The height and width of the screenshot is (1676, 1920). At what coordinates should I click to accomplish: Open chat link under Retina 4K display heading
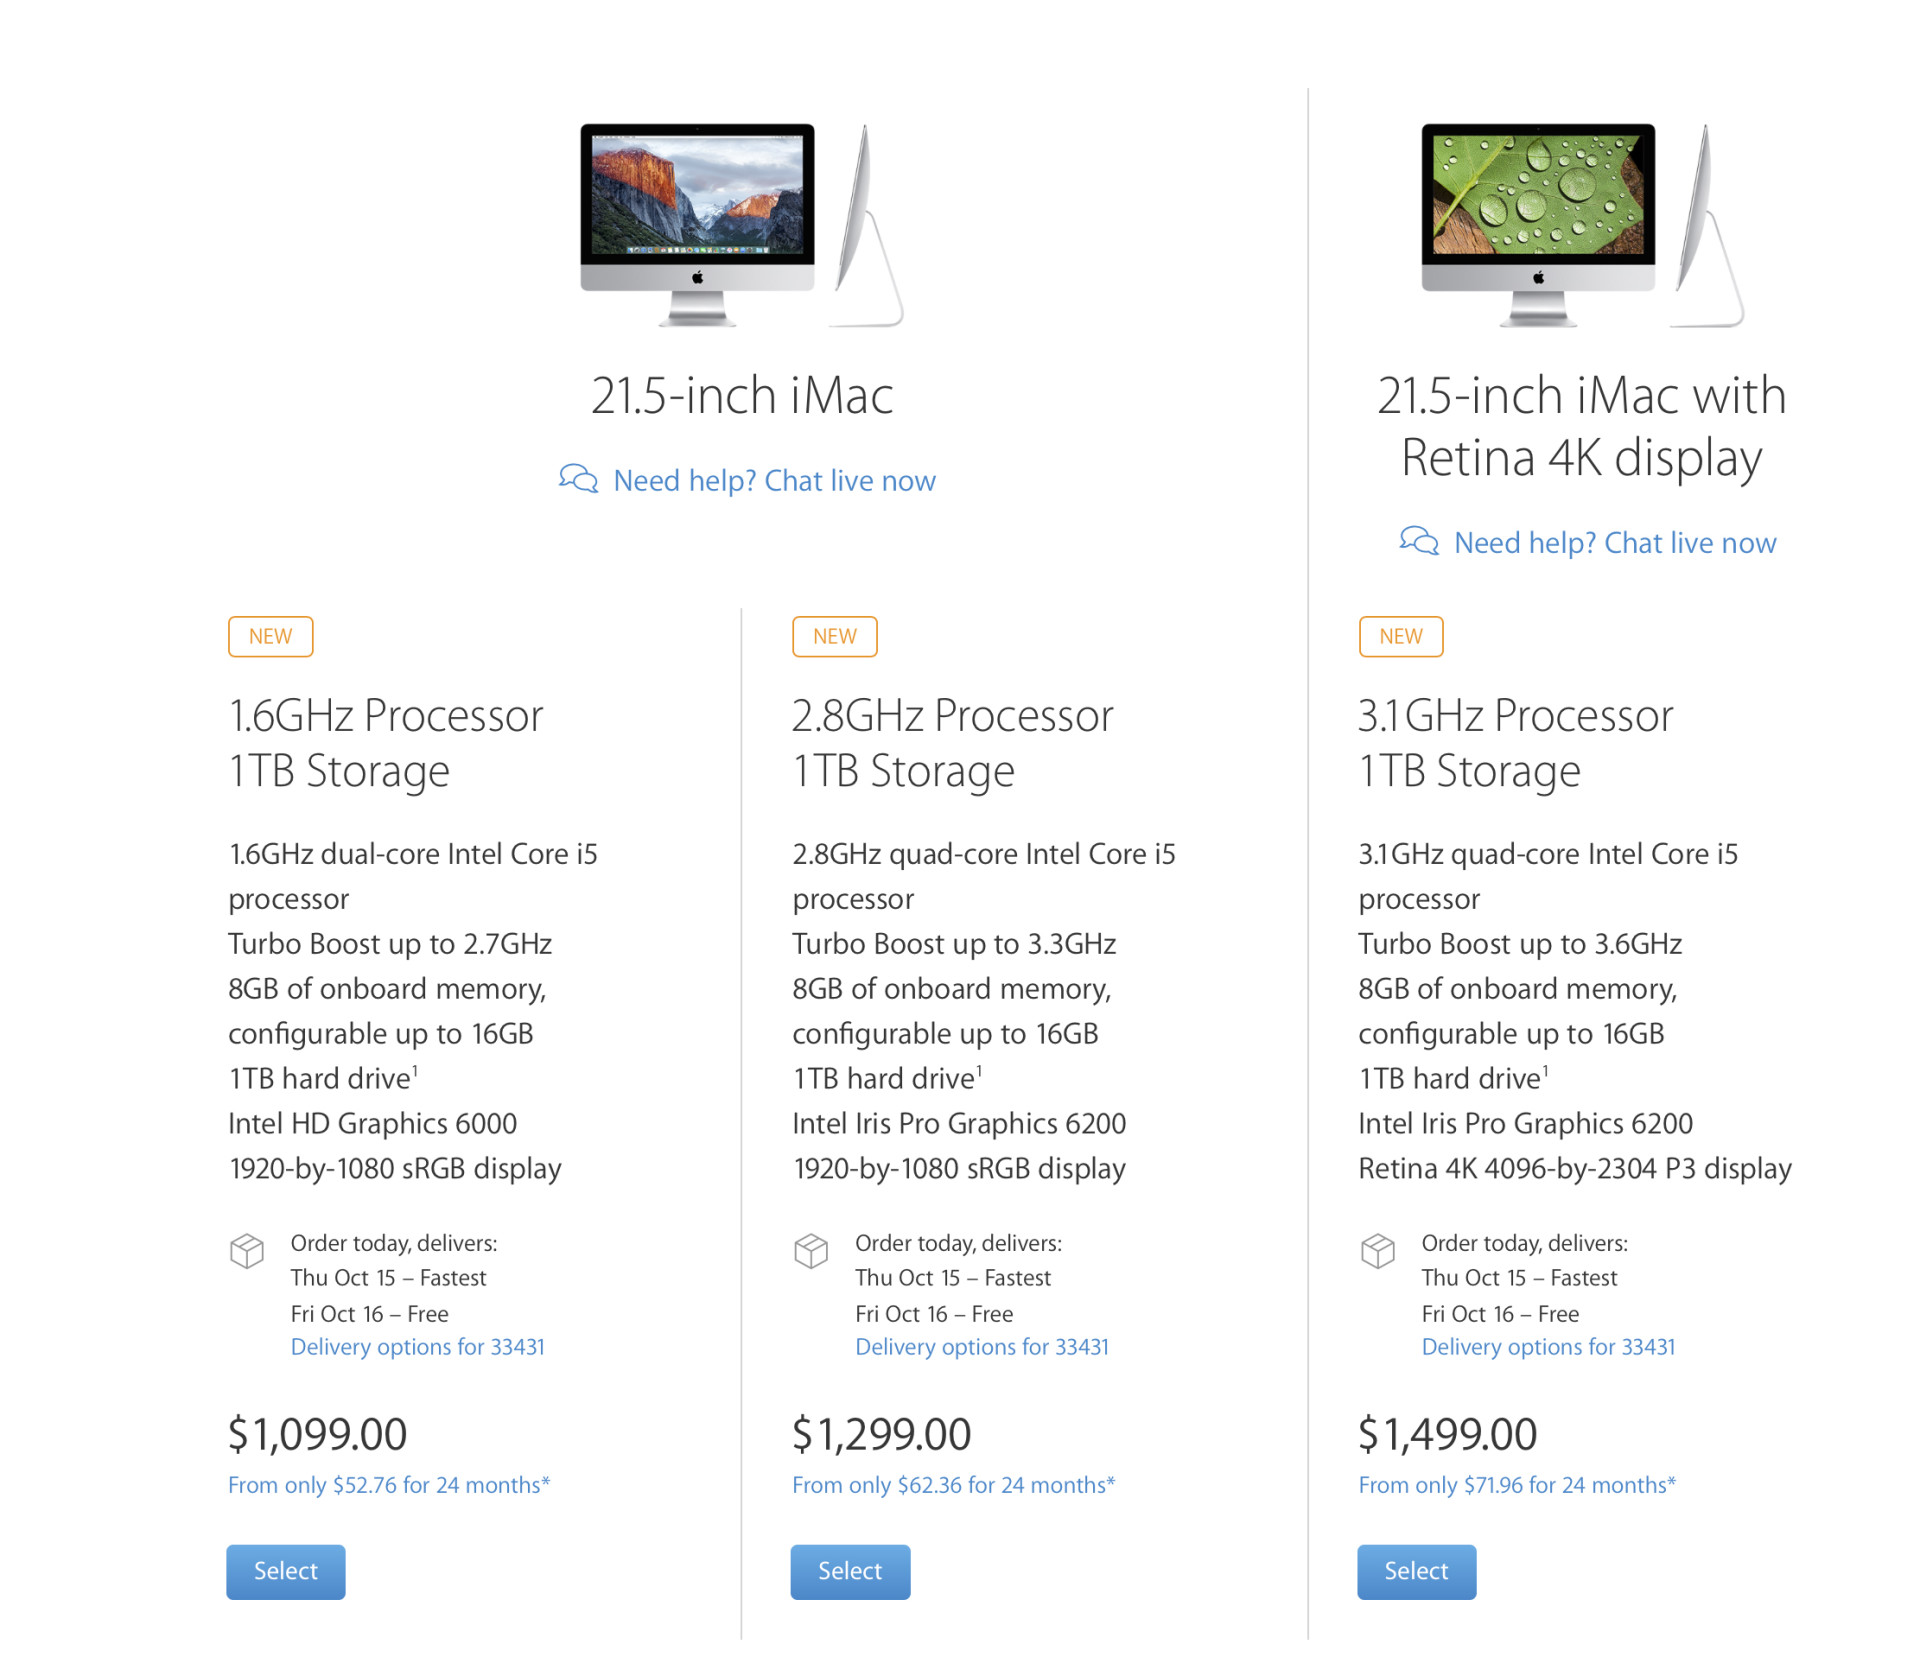coord(1615,543)
